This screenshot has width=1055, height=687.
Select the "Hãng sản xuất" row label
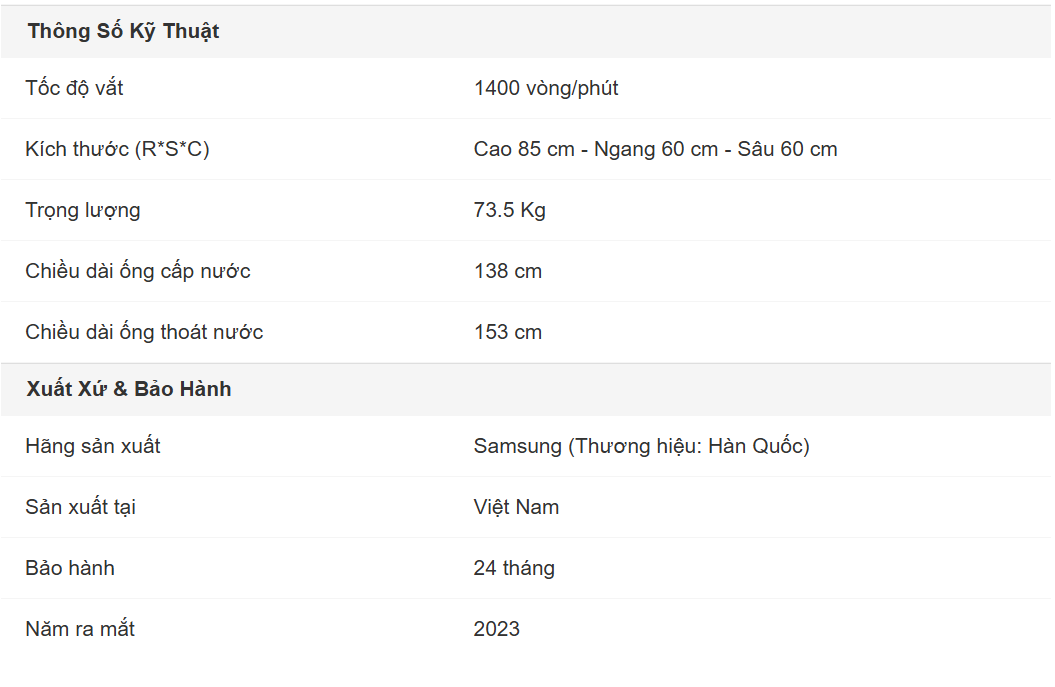click(93, 446)
